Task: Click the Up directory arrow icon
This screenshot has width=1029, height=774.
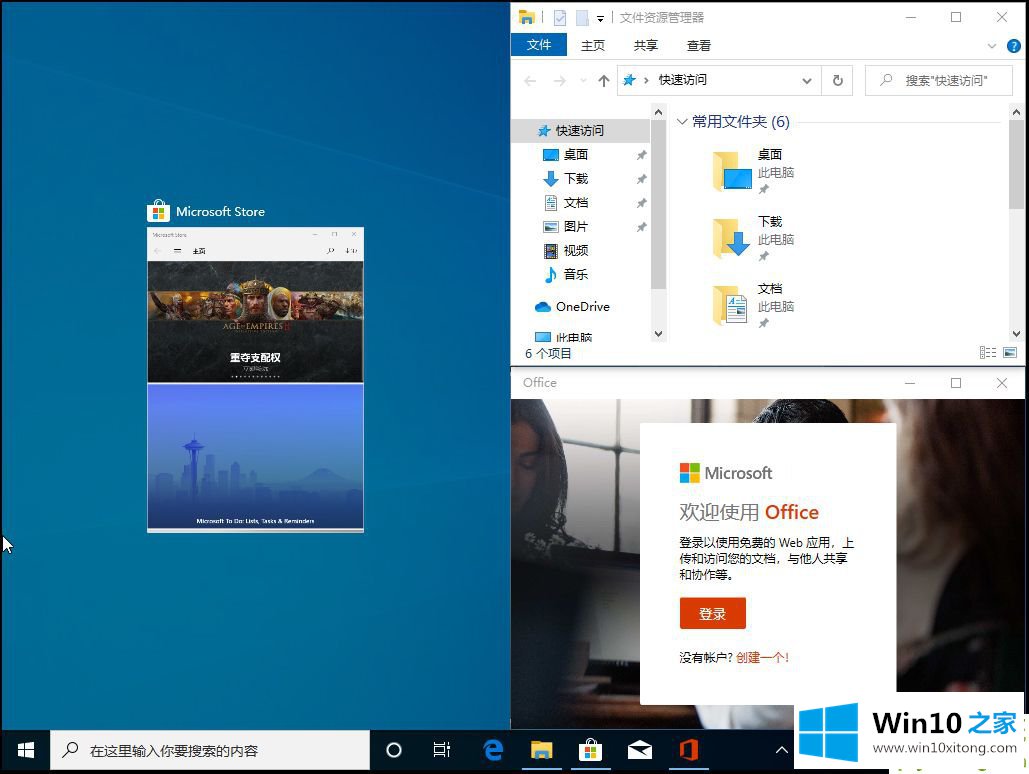Action: point(603,81)
